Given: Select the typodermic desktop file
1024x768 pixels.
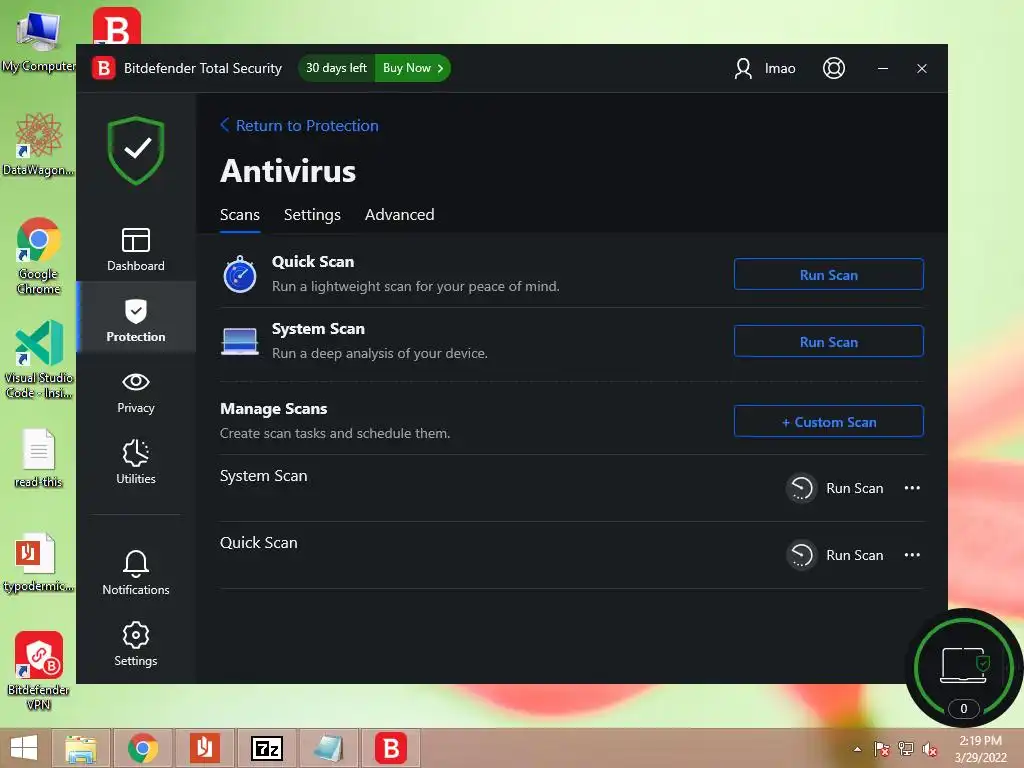Looking at the screenshot, I should pos(39,563).
